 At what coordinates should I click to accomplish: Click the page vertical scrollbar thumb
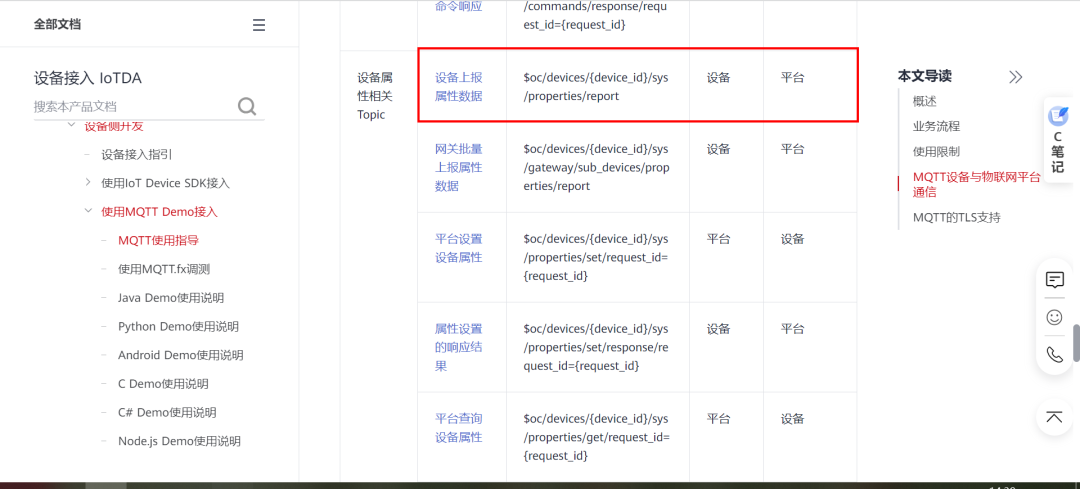[x=1076, y=343]
